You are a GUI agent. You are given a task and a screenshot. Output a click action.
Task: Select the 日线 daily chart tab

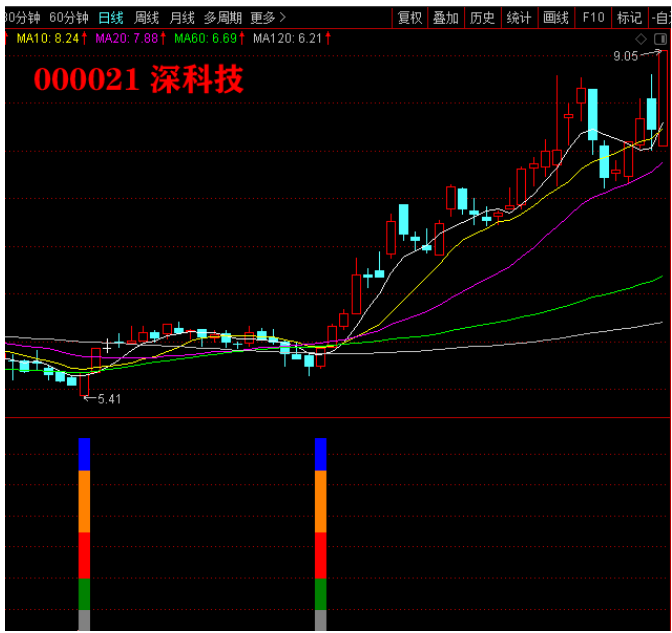pyautogui.click(x=111, y=18)
